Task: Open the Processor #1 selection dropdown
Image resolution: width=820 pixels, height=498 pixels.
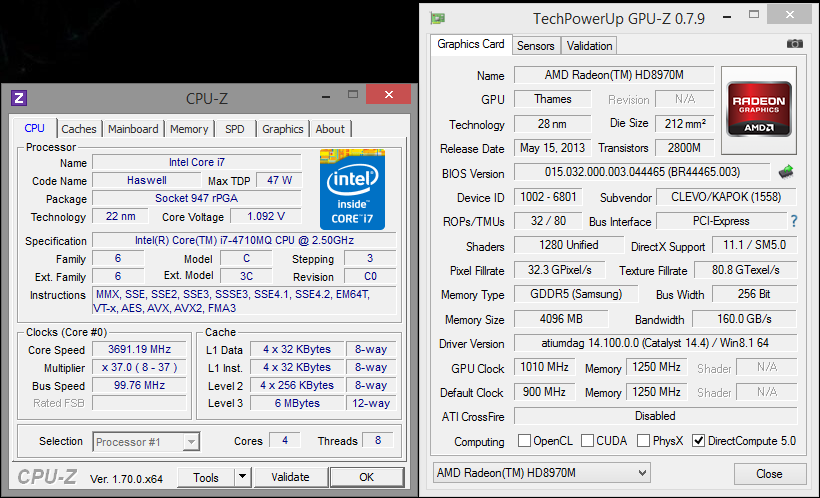Action: point(146,442)
